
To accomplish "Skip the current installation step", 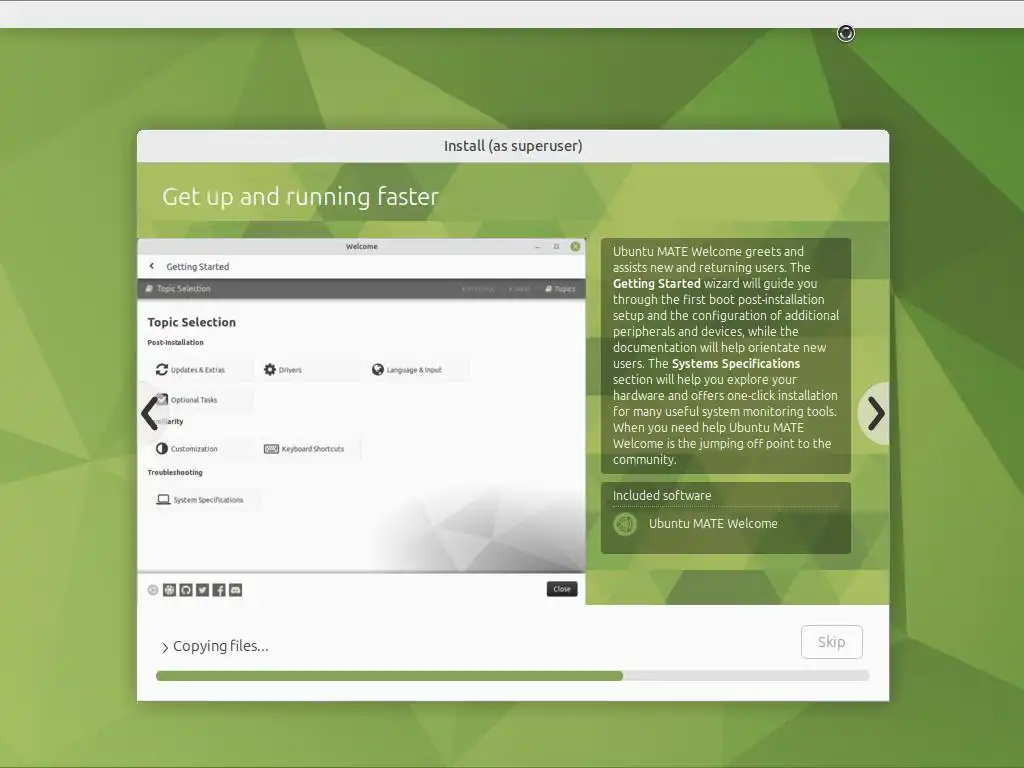I will coord(831,642).
